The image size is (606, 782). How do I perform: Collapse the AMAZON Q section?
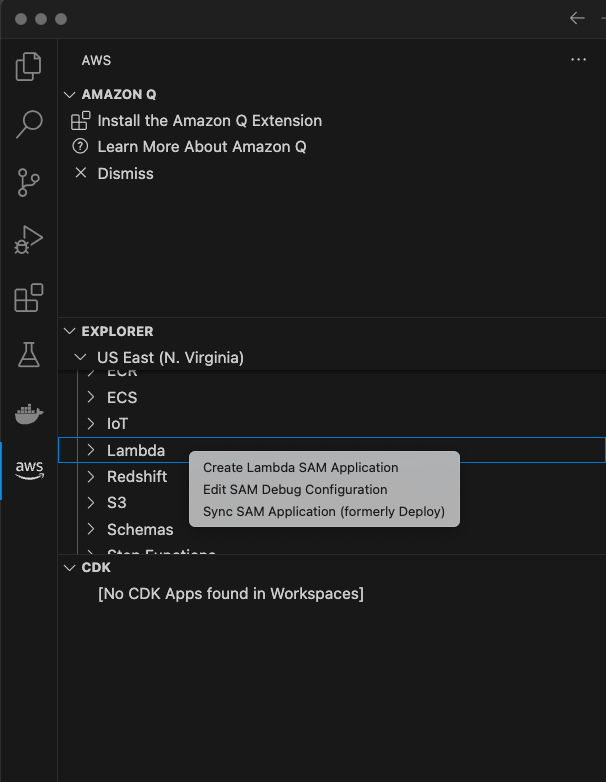coord(70,94)
